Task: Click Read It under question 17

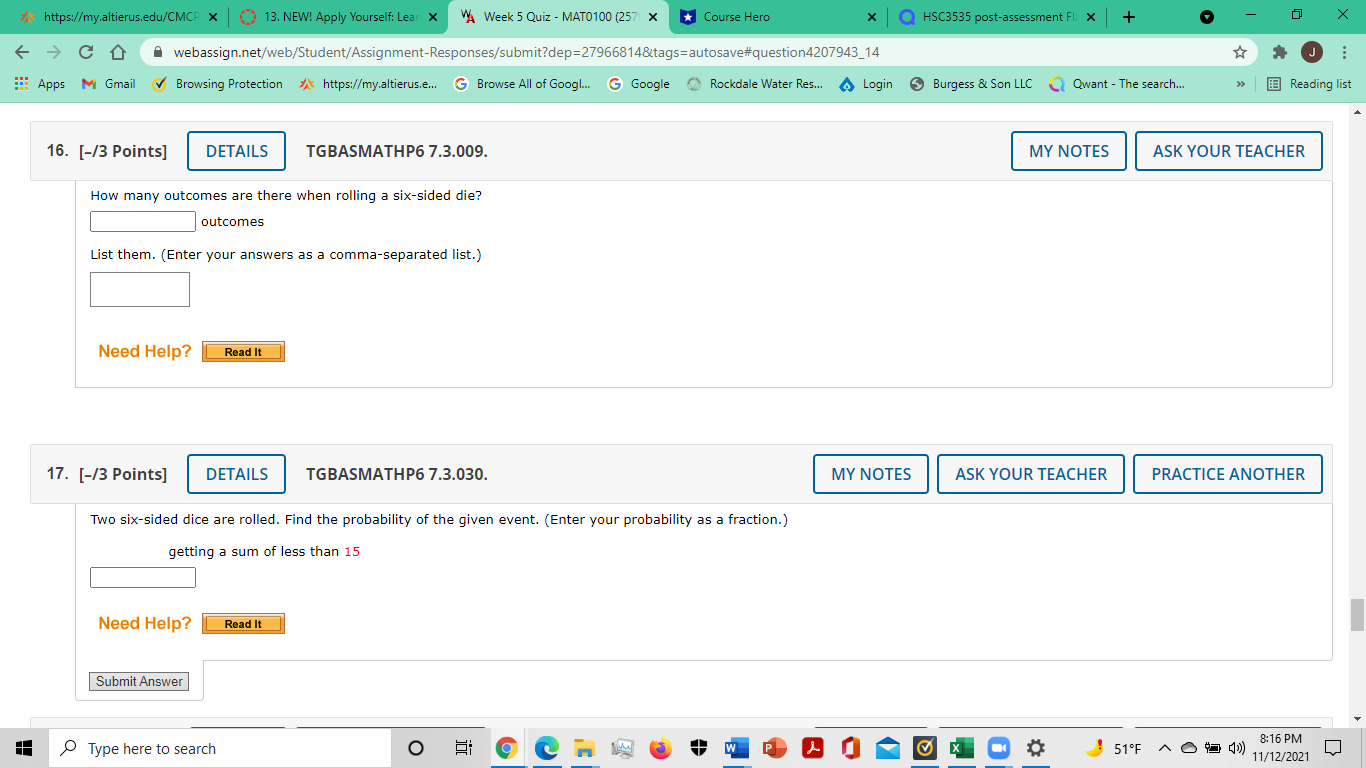Action: pyautogui.click(x=243, y=624)
